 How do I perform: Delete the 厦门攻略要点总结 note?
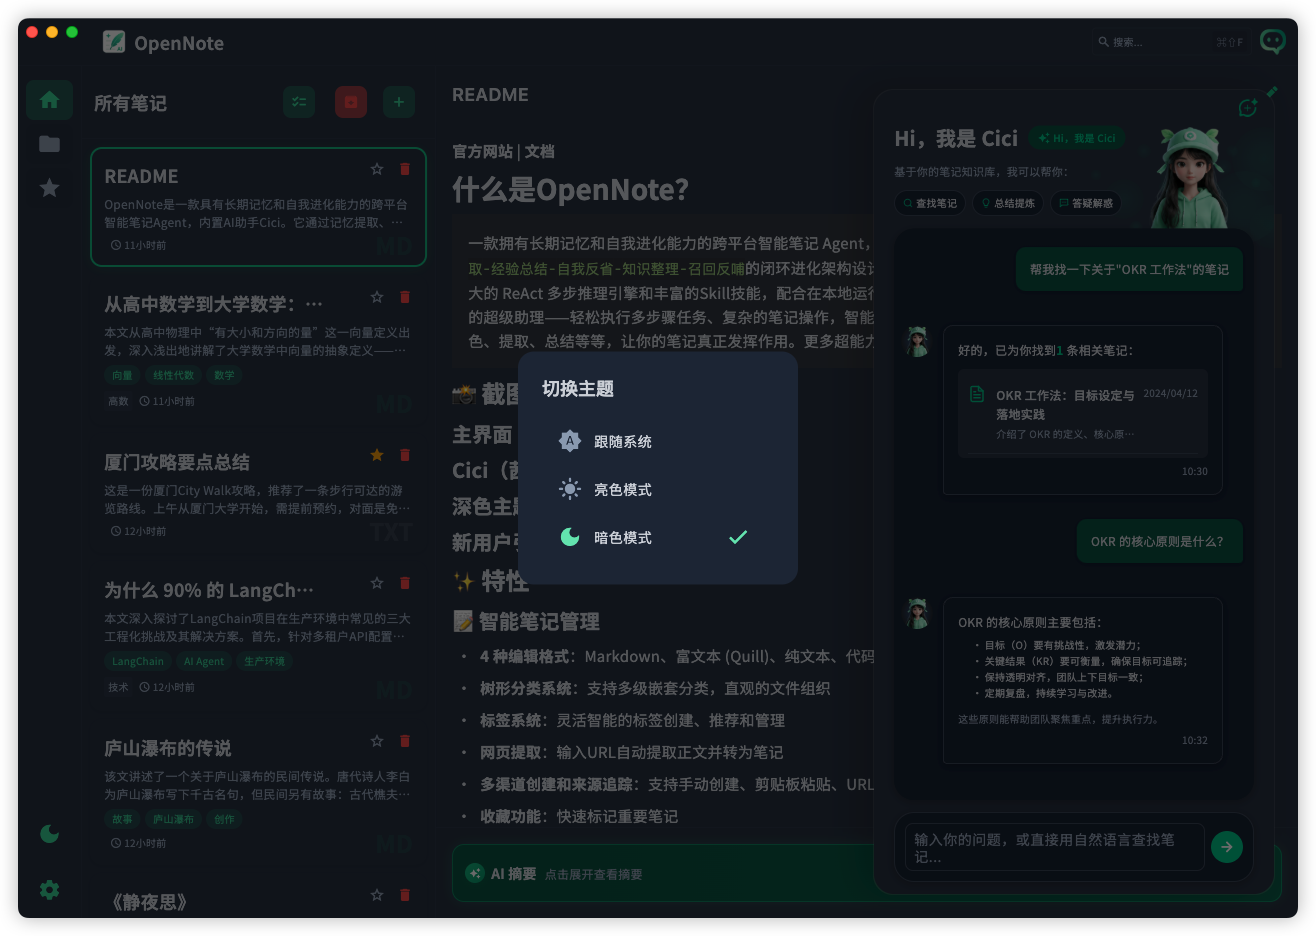[405, 455]
